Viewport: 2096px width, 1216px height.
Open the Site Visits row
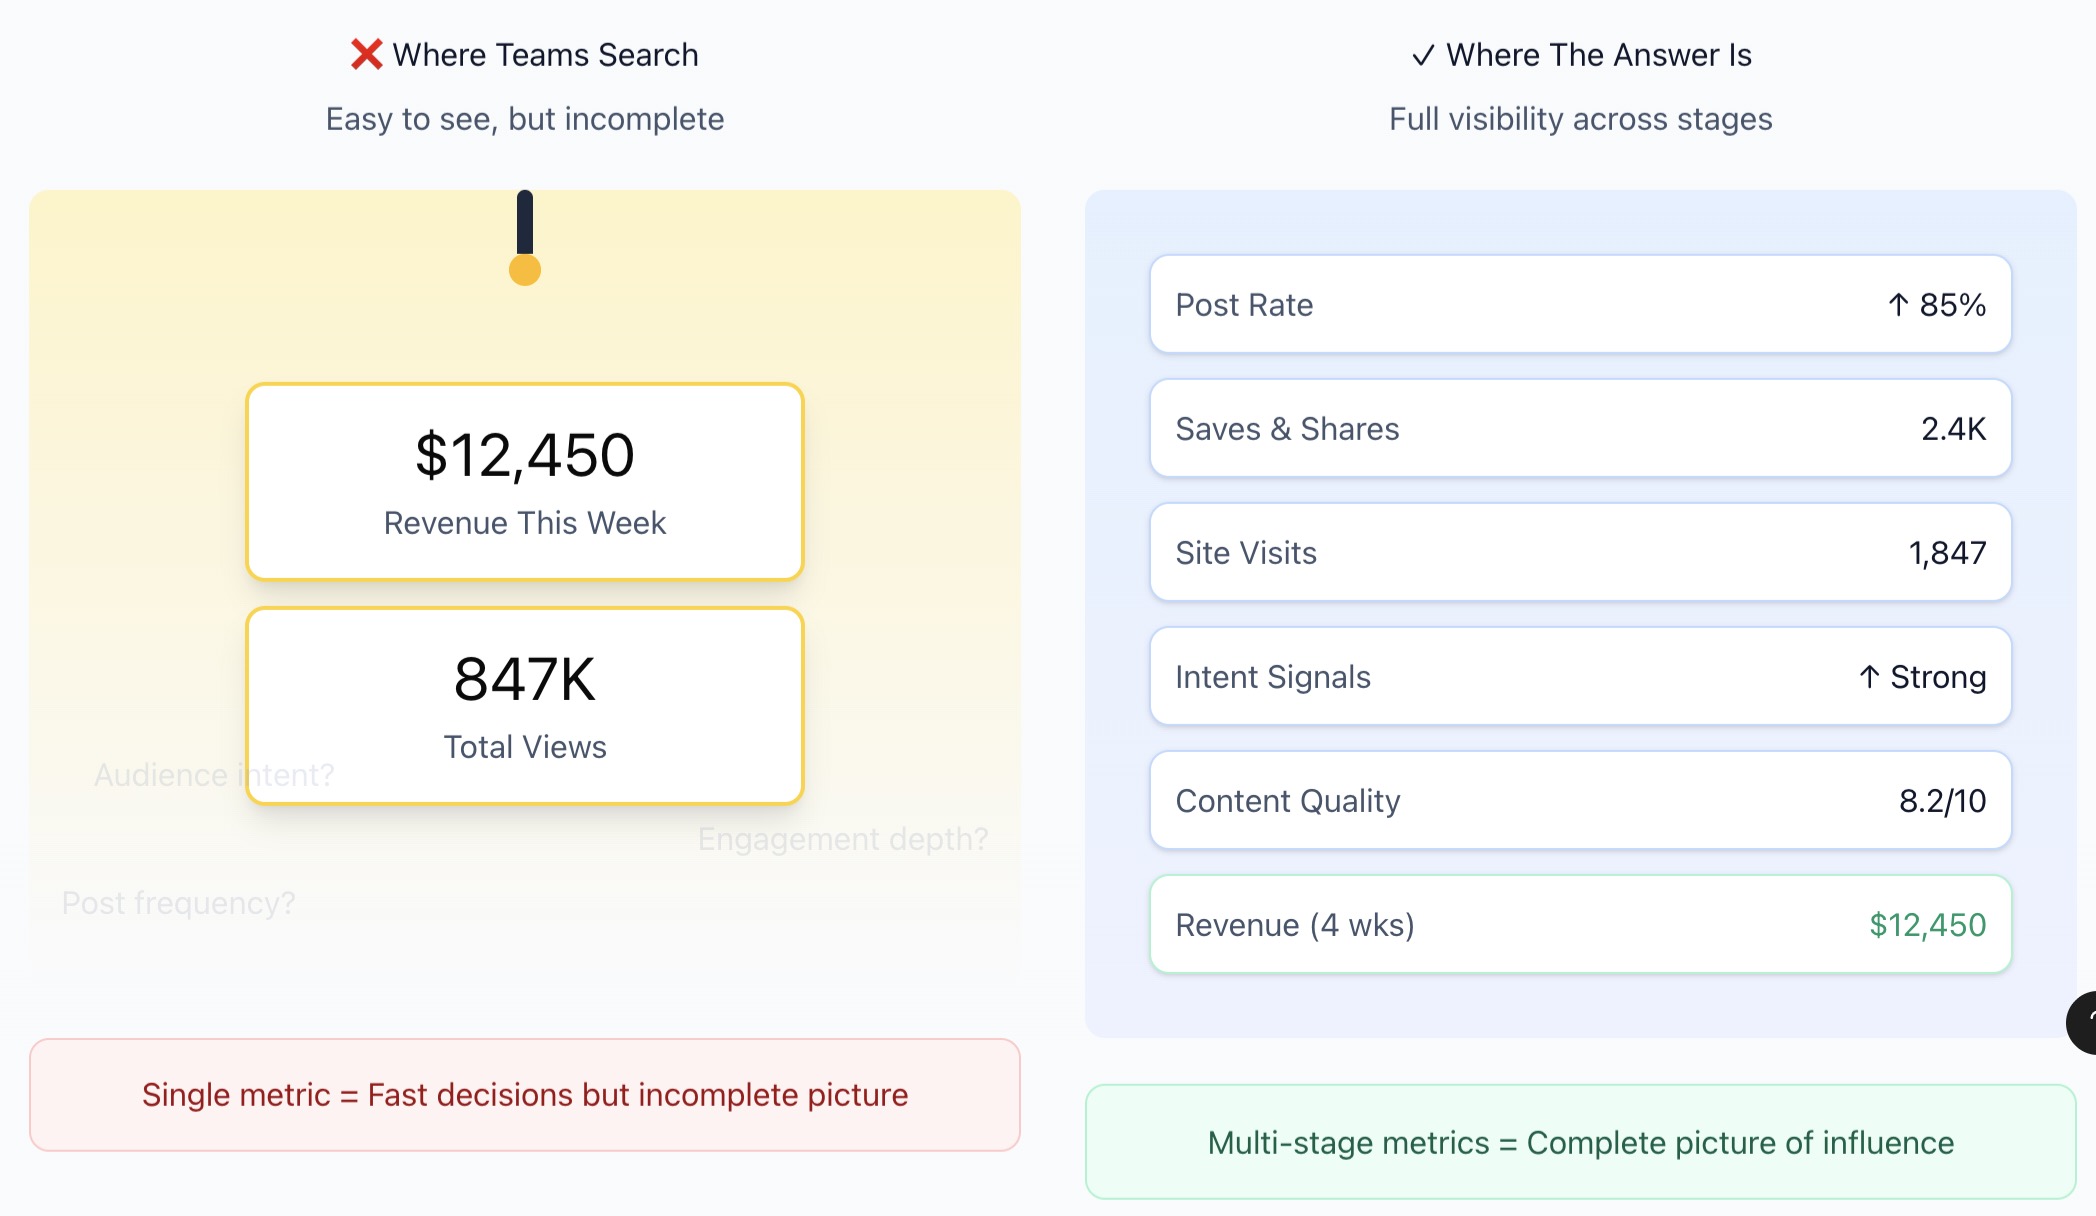click(x=1580, y=552)
